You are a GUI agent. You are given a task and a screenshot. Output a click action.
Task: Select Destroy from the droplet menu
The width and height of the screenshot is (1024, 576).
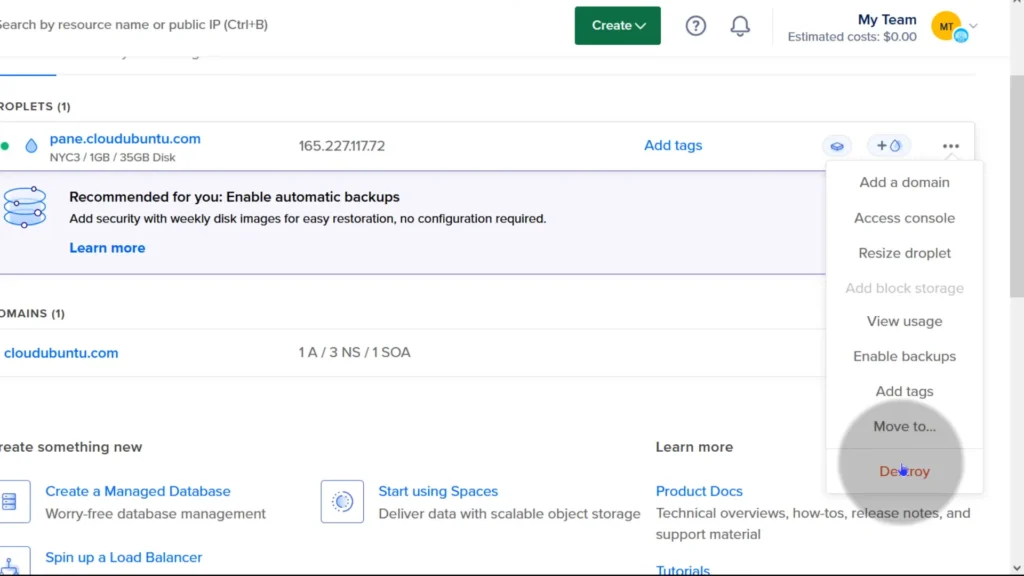pyautogui.click(x=904, y=471)
